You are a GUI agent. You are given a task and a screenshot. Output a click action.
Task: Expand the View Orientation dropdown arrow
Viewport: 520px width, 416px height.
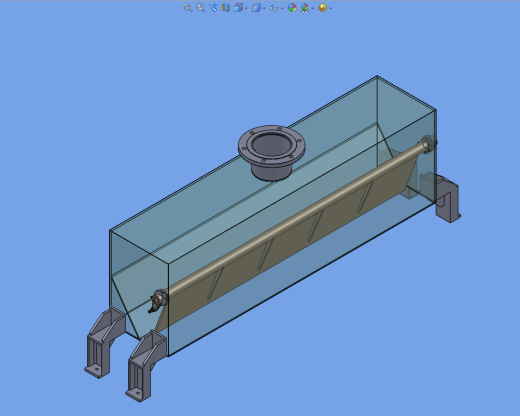[246, 8]
